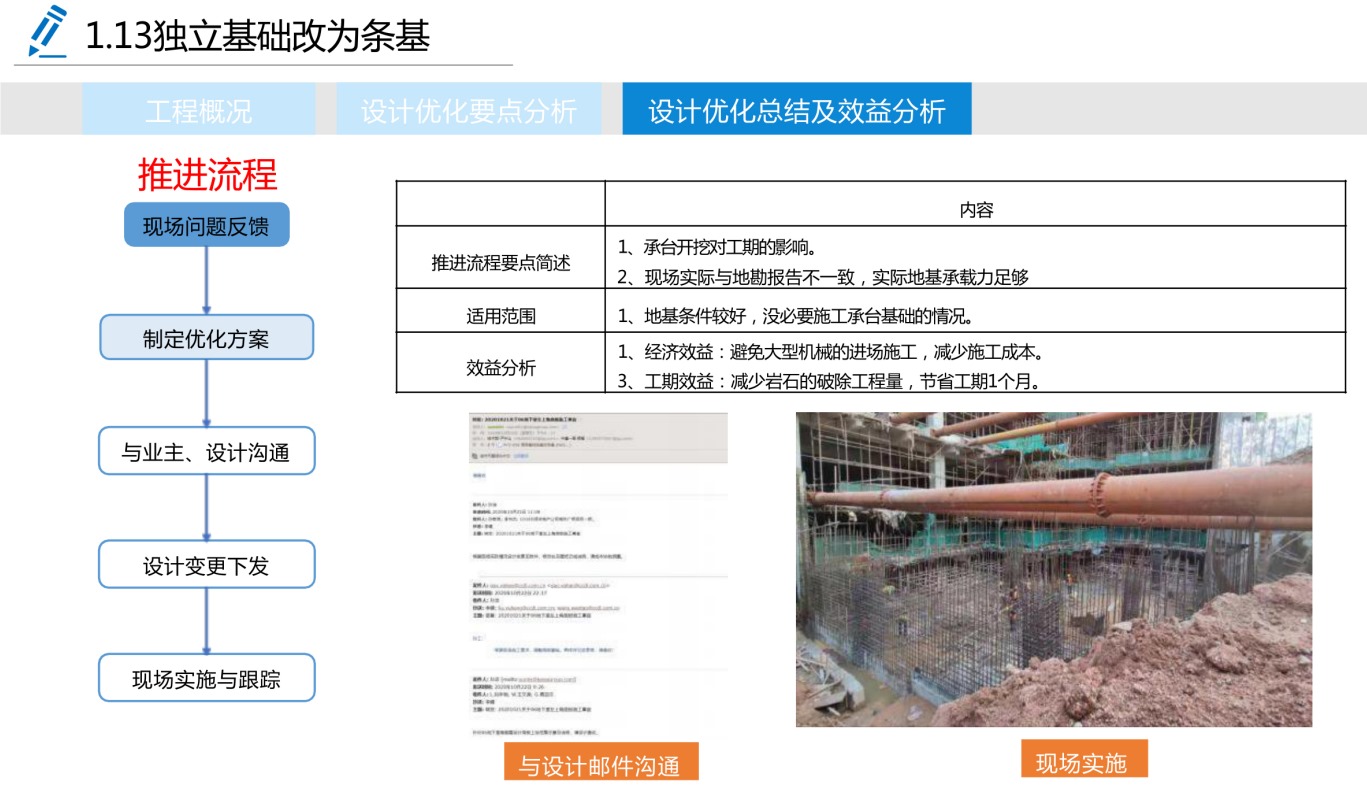
Task: Click the 现场问题反馈 flowchart box
Action: click(x=206, y=226)
